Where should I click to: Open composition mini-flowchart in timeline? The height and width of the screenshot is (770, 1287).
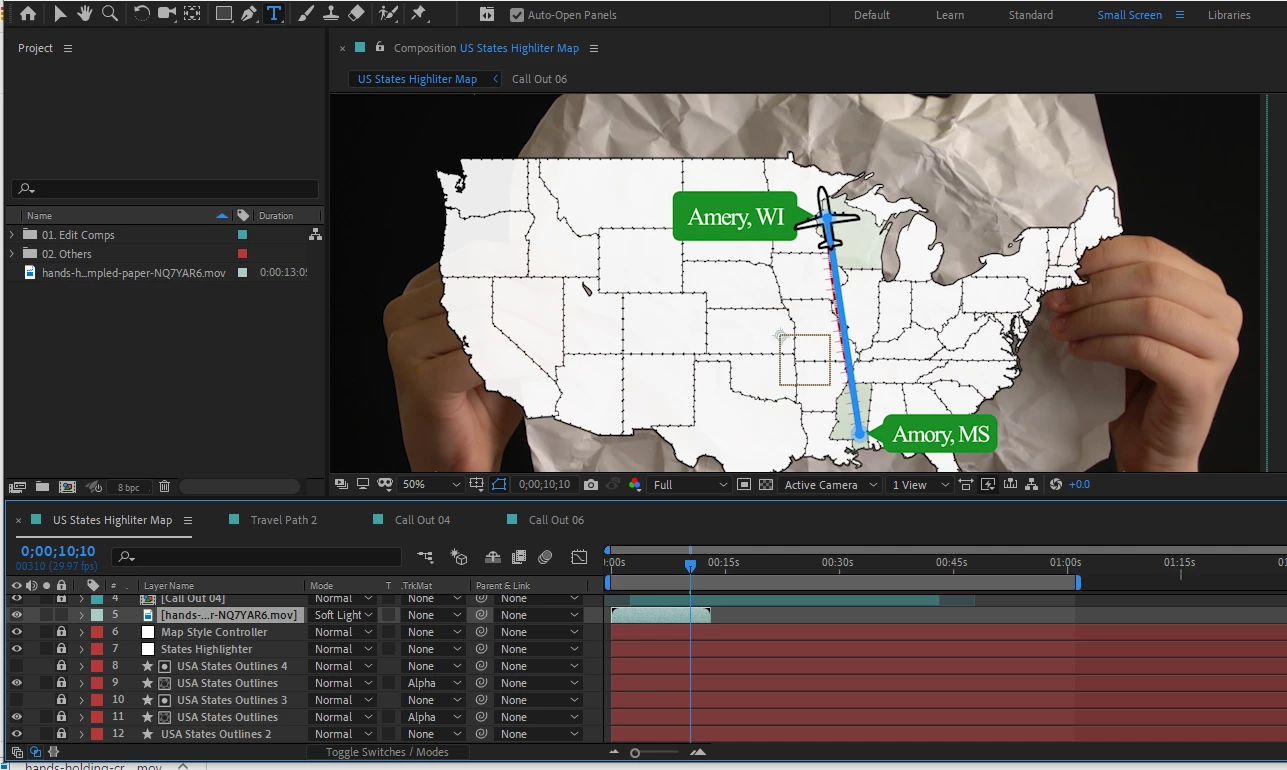[426, 557]
